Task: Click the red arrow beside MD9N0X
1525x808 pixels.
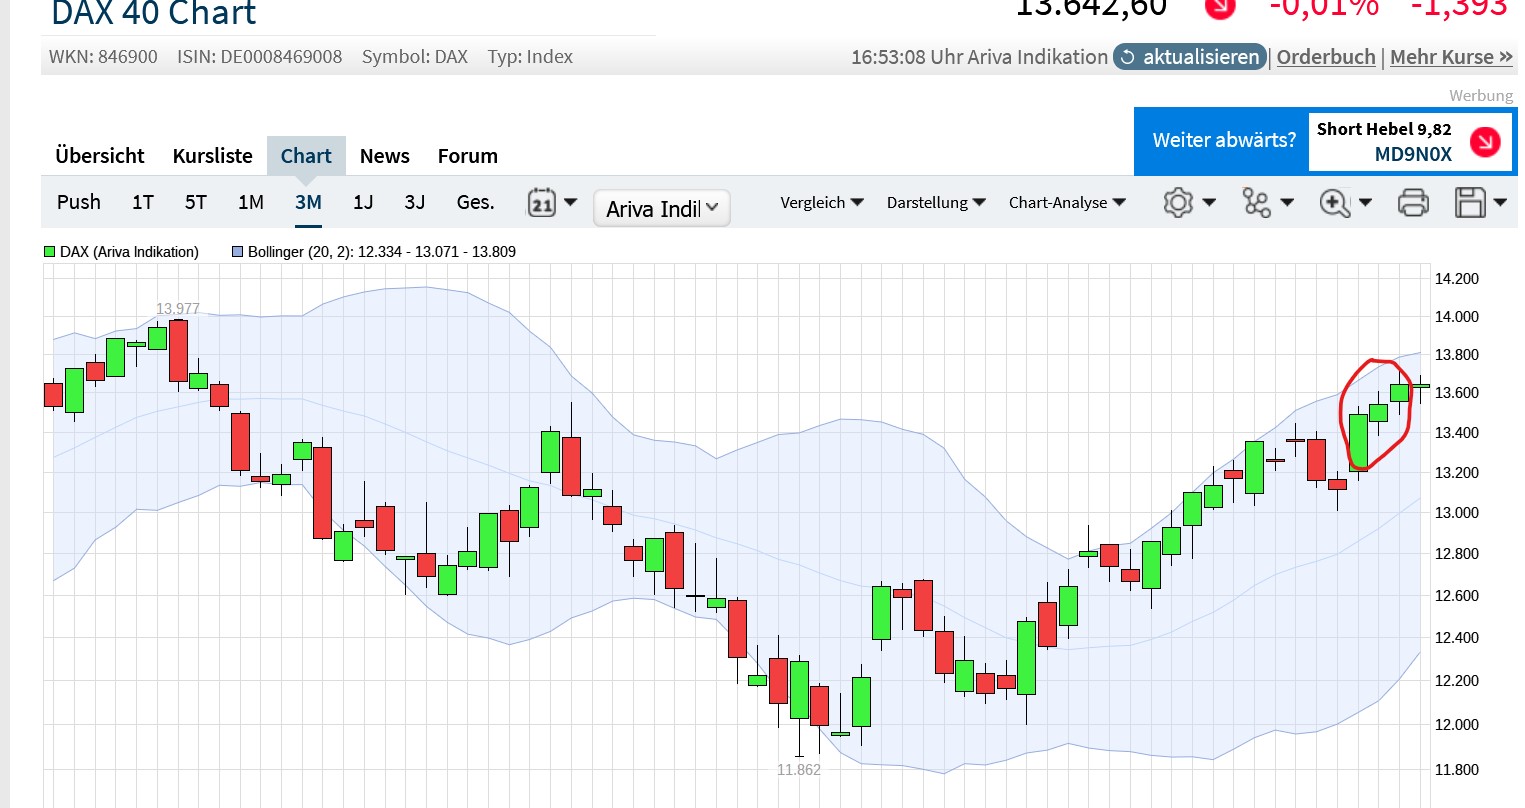Action: (1485, 142)
